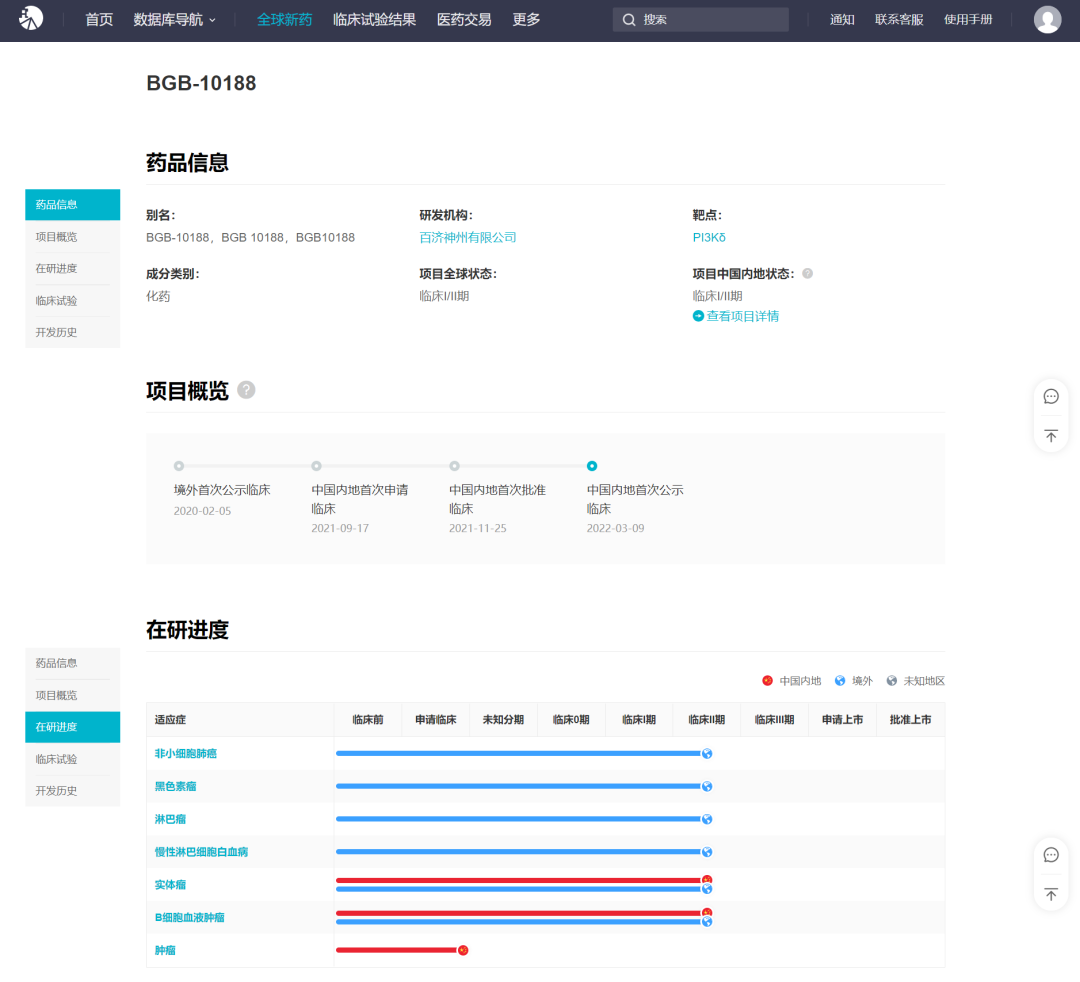Click globe marker on 淋巴瘤 bar

707,819
